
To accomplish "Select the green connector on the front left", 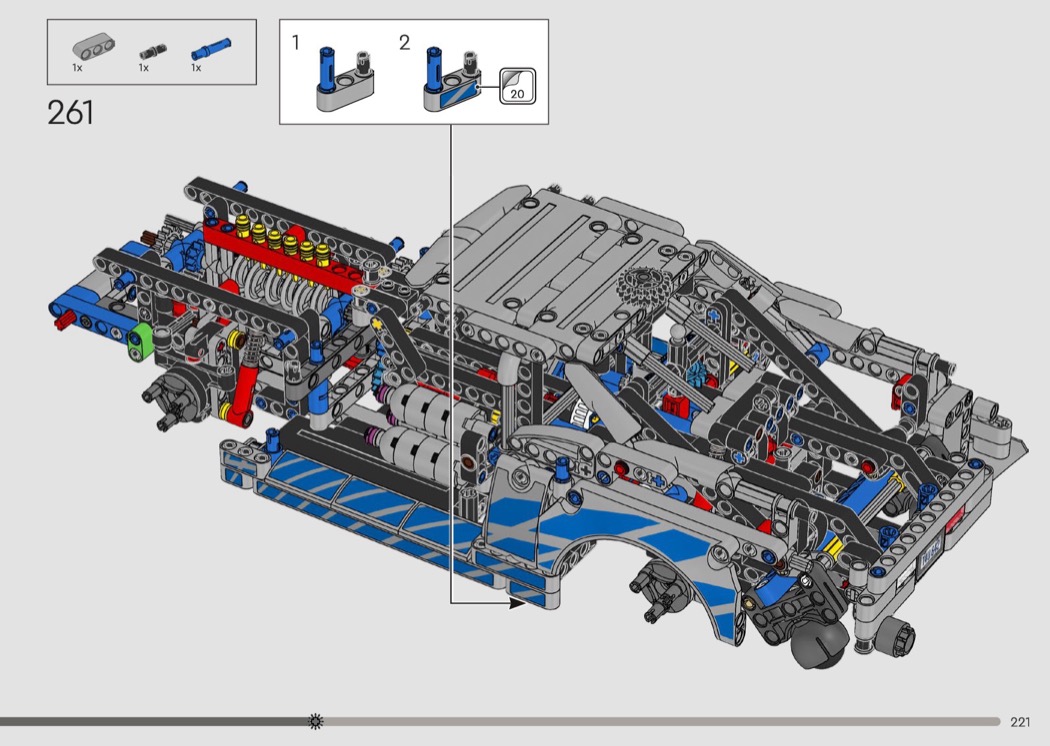I will [141, 337].
